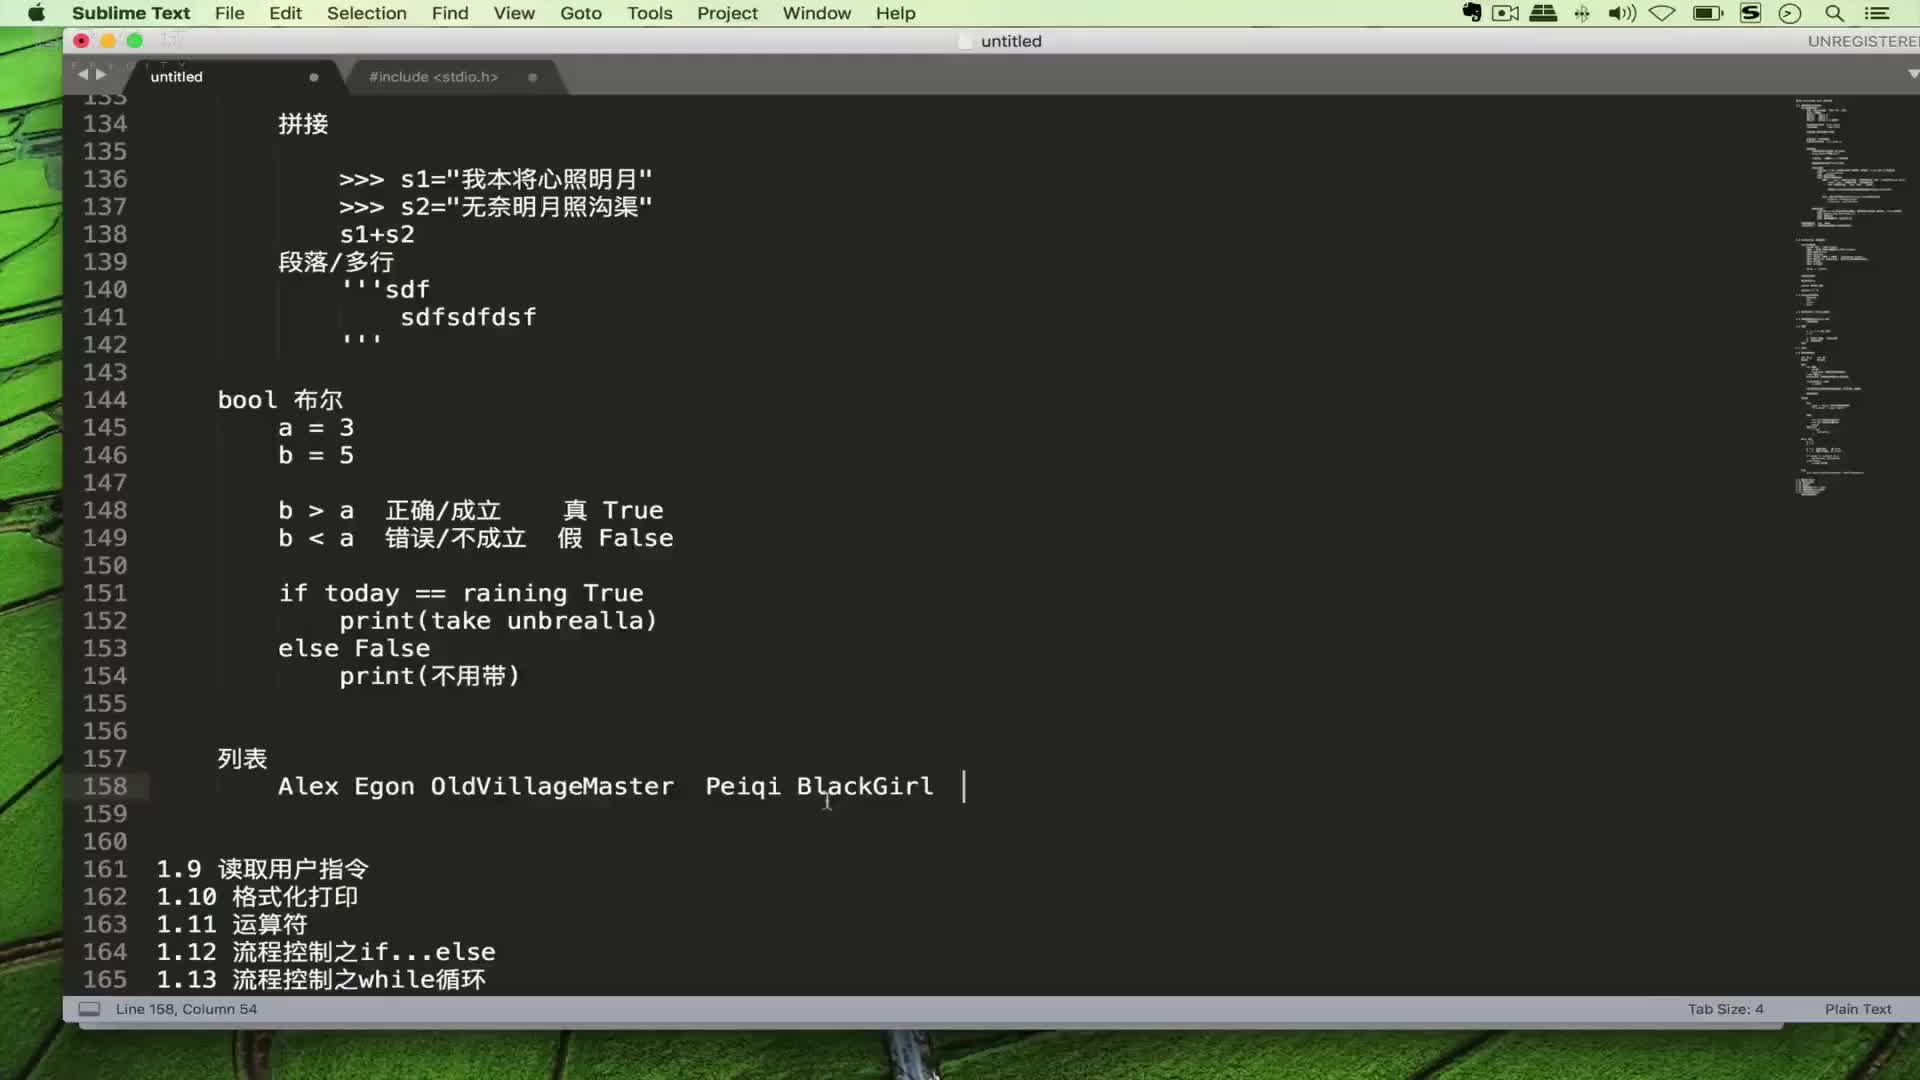Open the Find menu
The height and width of the screenshot is (1080, 1920).
point(450,13)
